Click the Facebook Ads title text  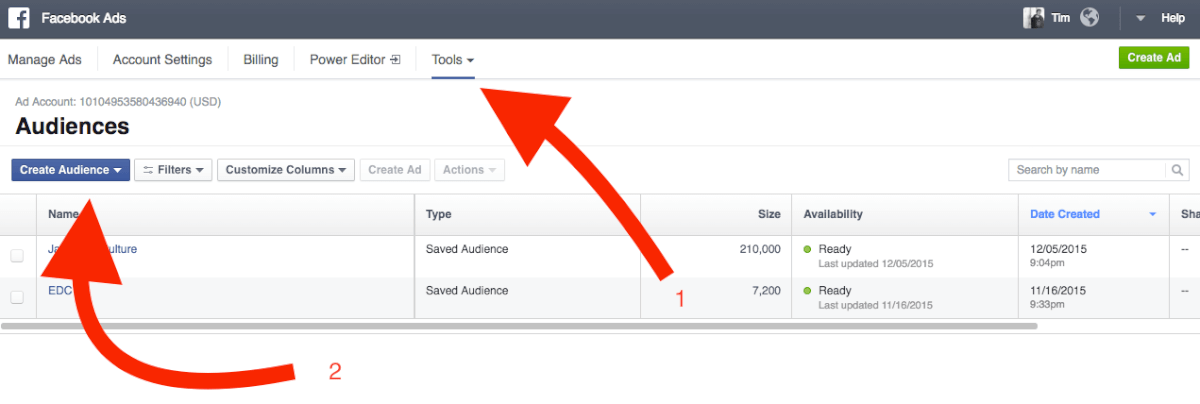84,18
